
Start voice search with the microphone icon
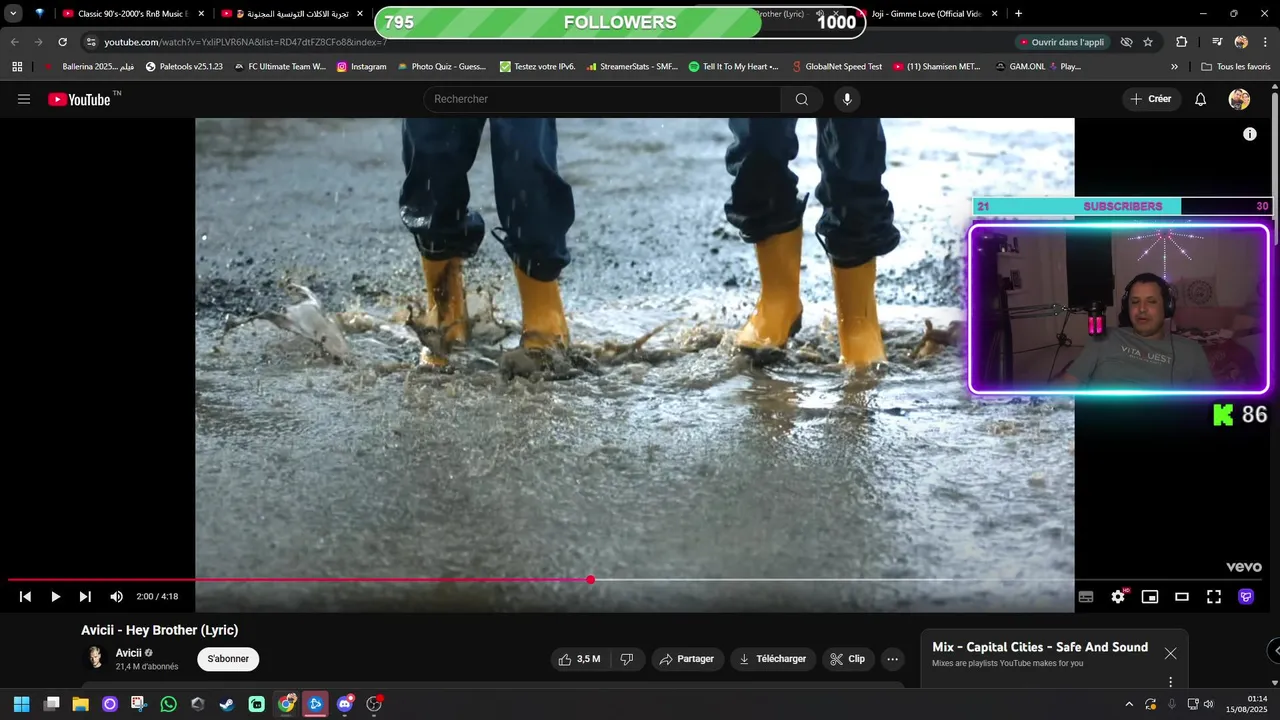tap(847, 99)
